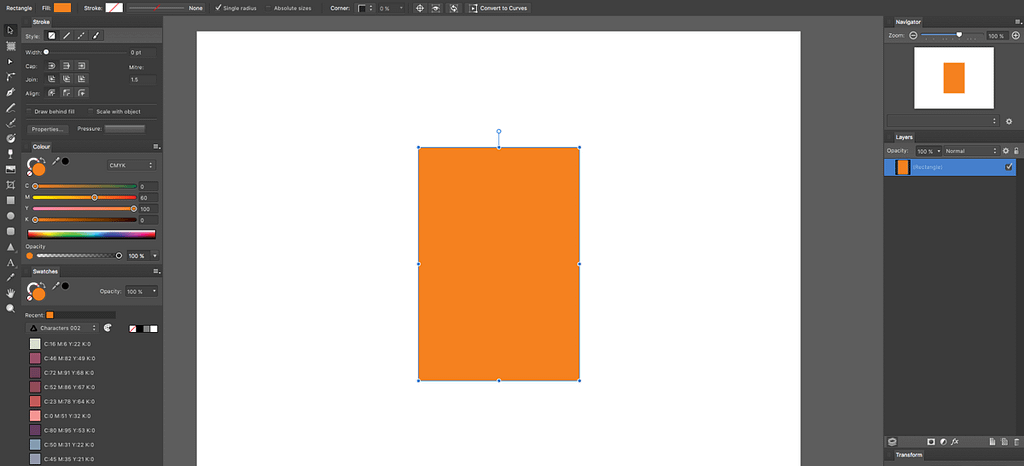The image size is (1024, 466).
Task: Select the Pen tool in the toolbar
Action: click(11, 92)
